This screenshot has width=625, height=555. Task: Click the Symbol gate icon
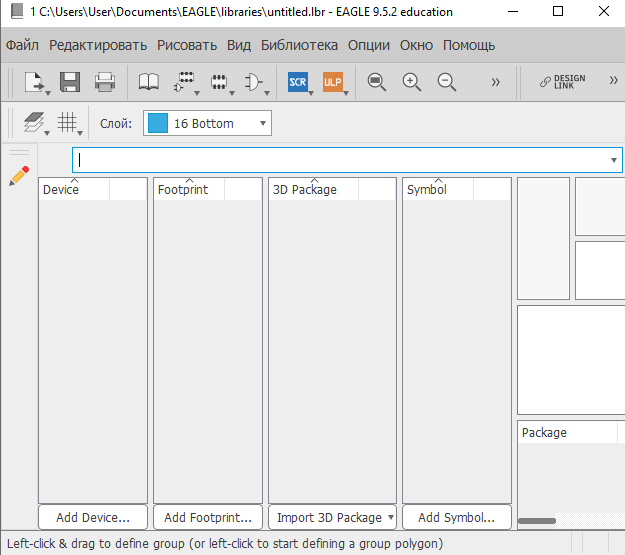click(254, 82)
